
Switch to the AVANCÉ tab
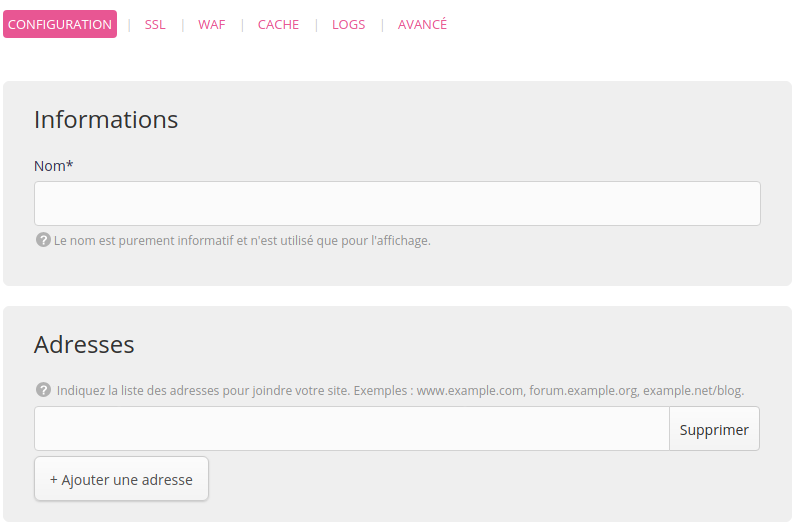pos(422,24)
